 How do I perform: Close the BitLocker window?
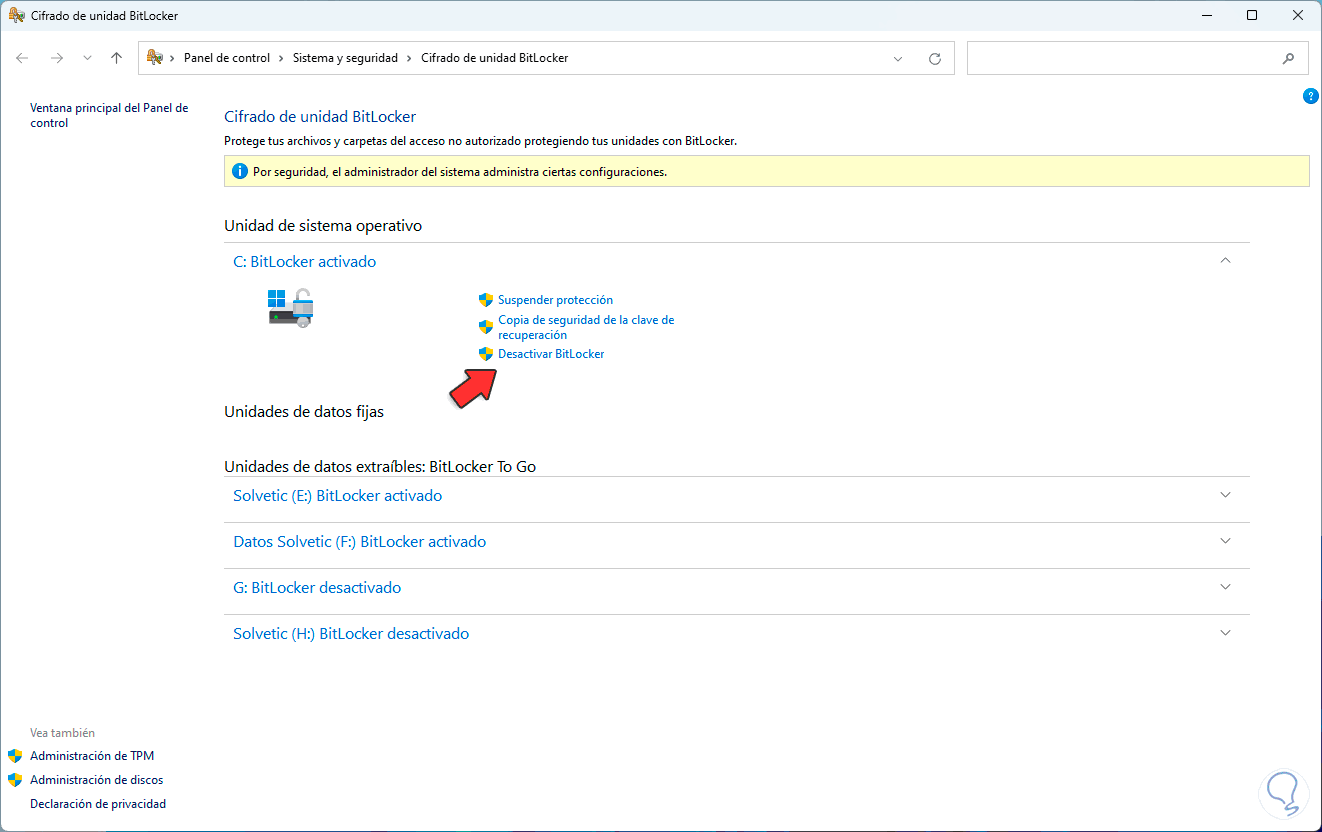pyautogui.click(x=1298, y=16)
